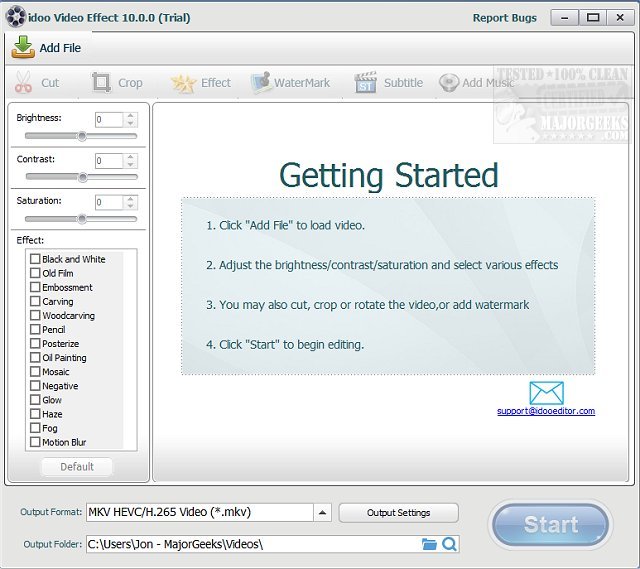Reset effects with the Default button
The image size is (640, 569).
point(77,467)
